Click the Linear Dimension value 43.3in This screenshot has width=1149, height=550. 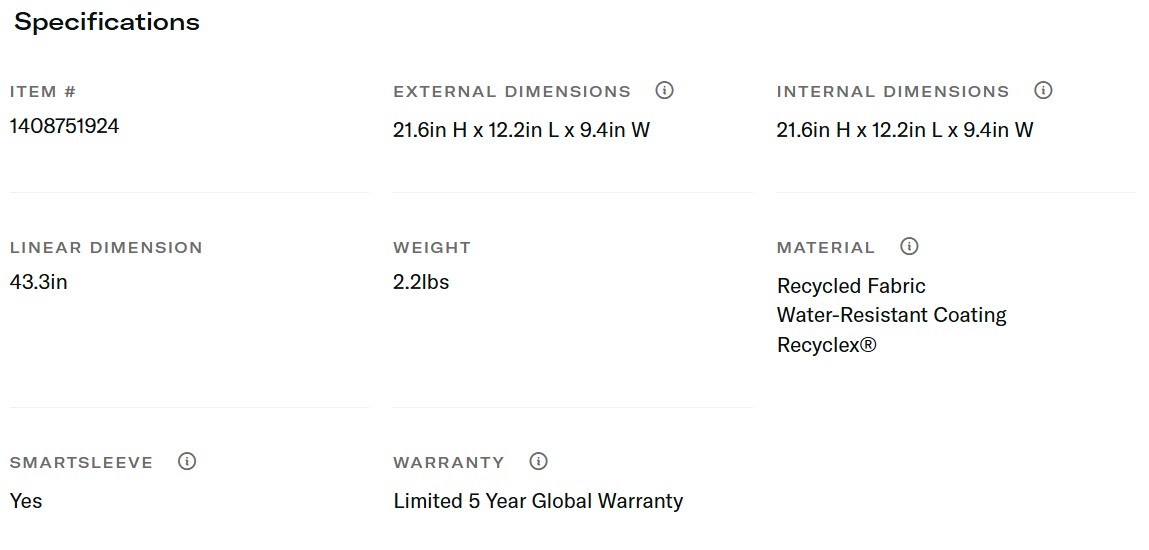pos(39,282)
